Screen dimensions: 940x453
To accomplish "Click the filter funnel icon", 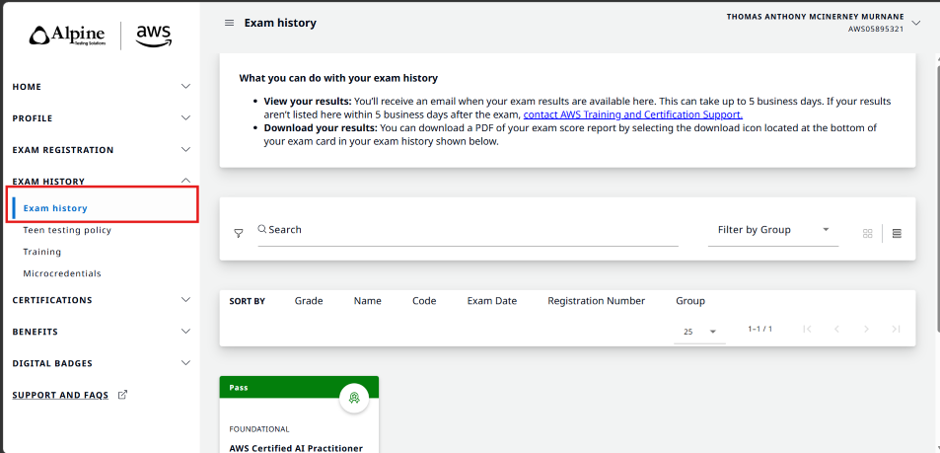I will click(238, 233).
